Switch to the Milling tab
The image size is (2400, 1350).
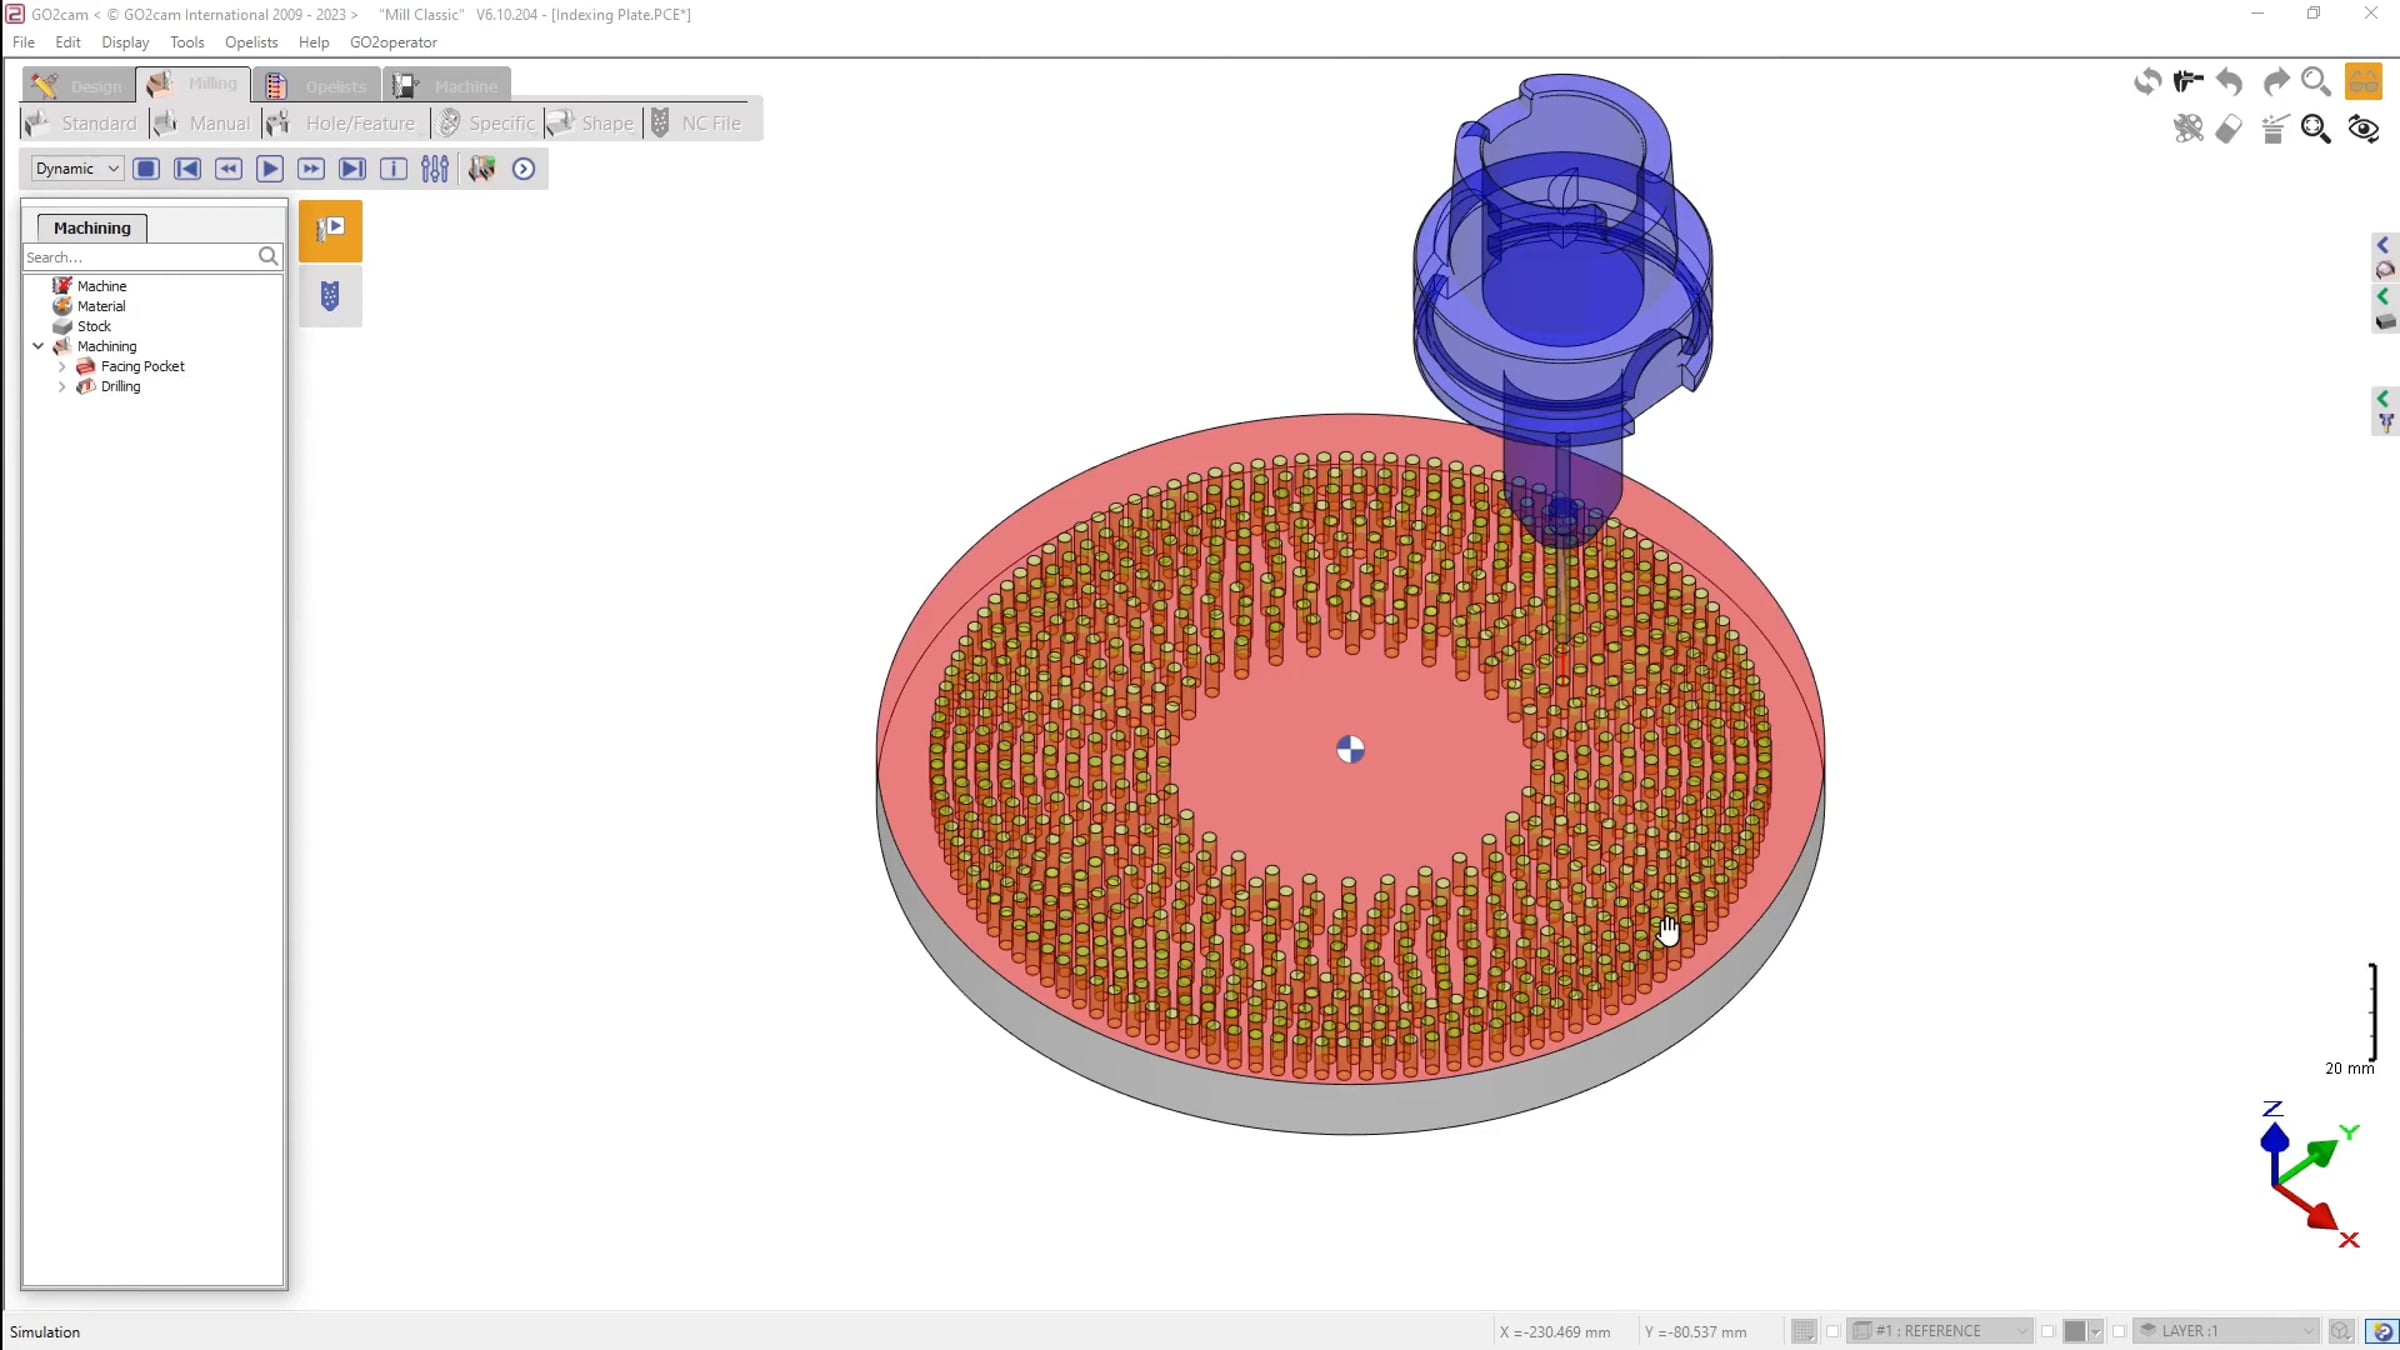(x=194, y=84)
